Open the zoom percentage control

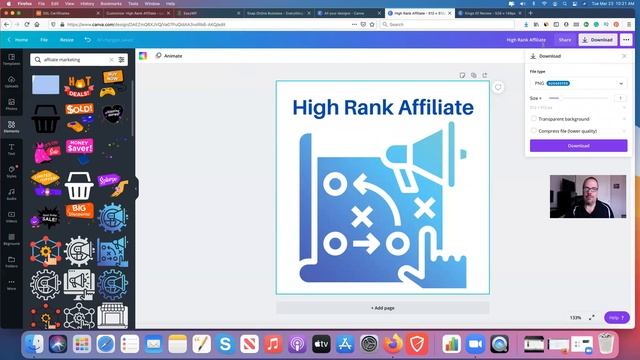(x=575, y=318)
